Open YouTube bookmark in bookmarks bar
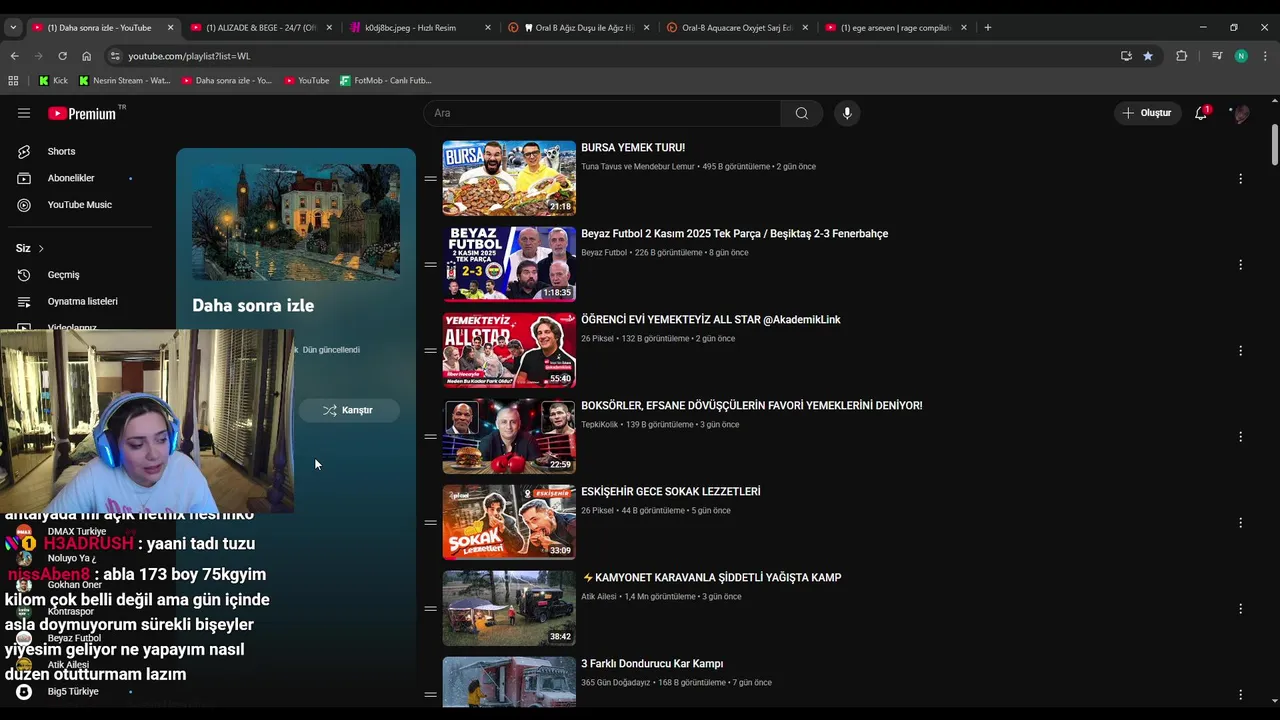The height and width of the screenshot is (720, 1280). tap(306, 80)
